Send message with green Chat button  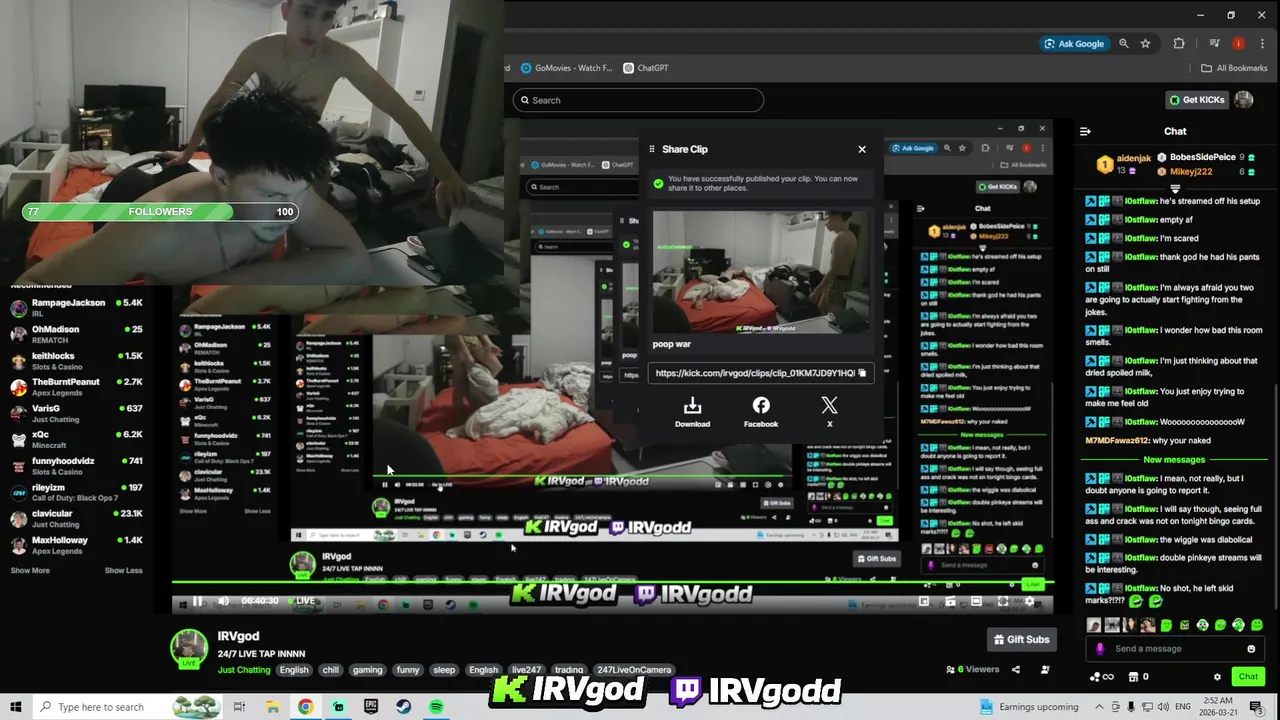coord(1248,677)
